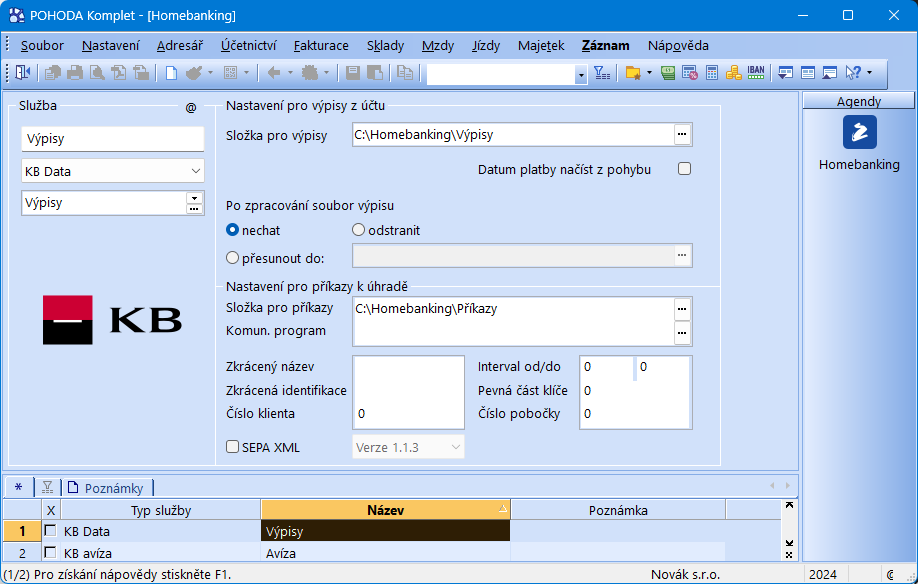
Task: Click the filter funnel toolbar icon
Action: tap(602, 73)
